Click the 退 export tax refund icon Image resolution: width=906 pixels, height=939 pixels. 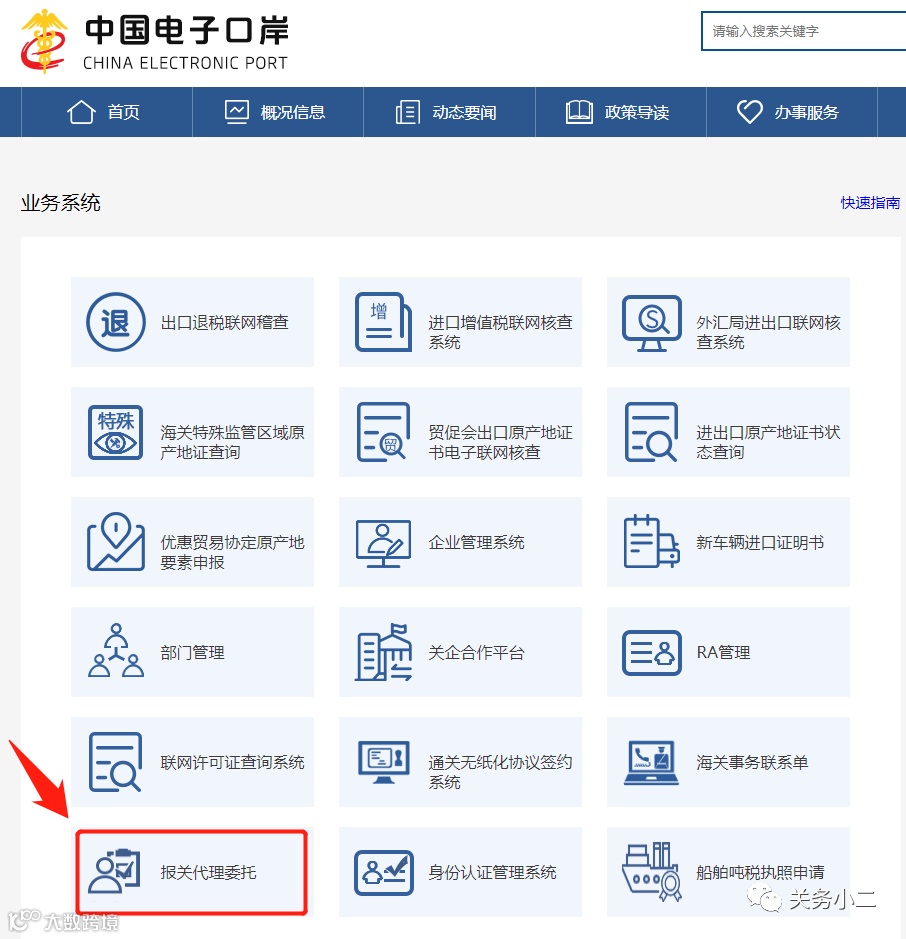click(x=116, y=322)
